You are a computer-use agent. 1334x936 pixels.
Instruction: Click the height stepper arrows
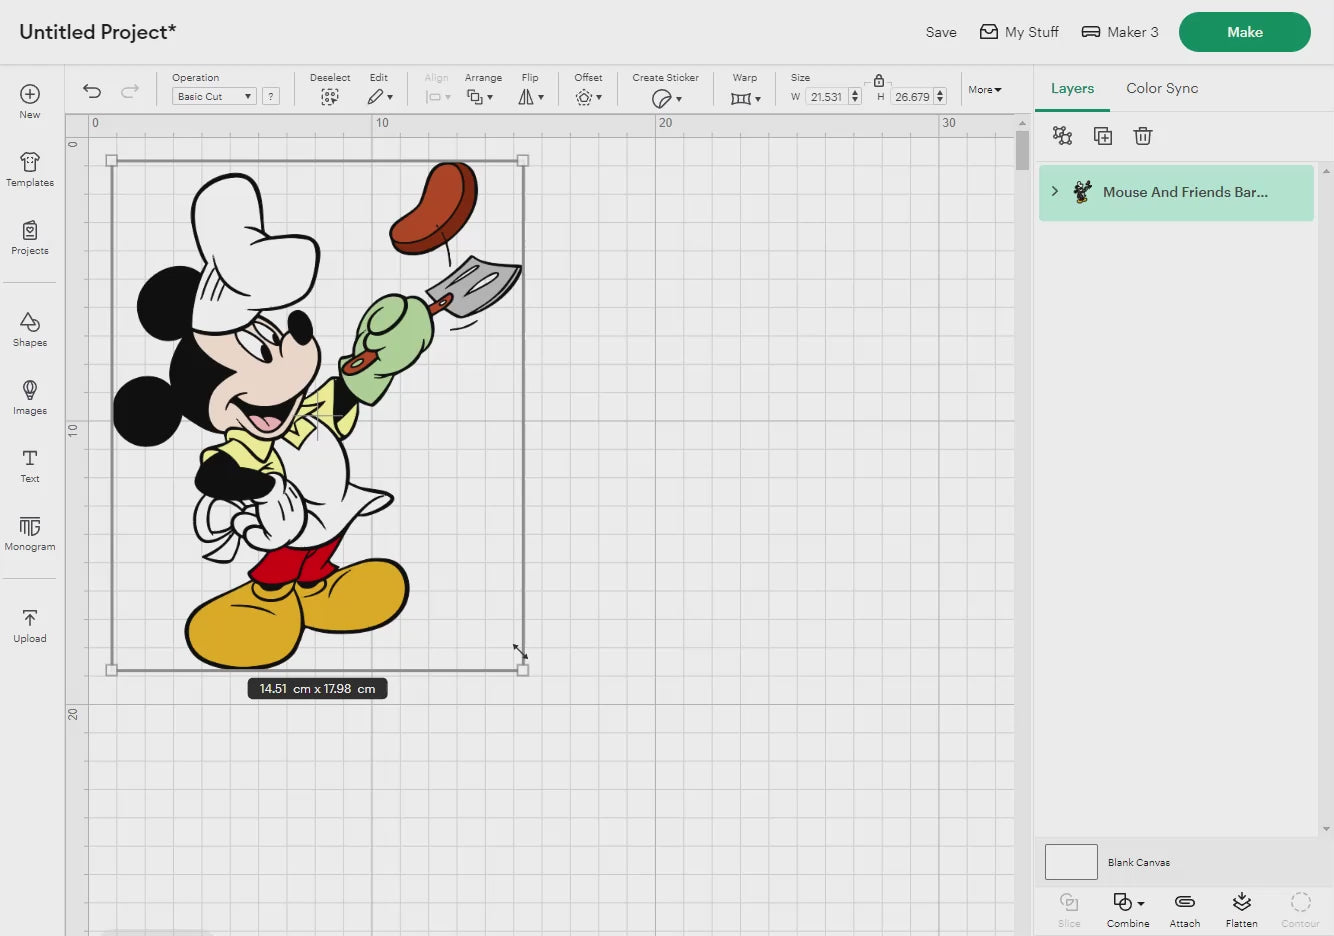940,97
